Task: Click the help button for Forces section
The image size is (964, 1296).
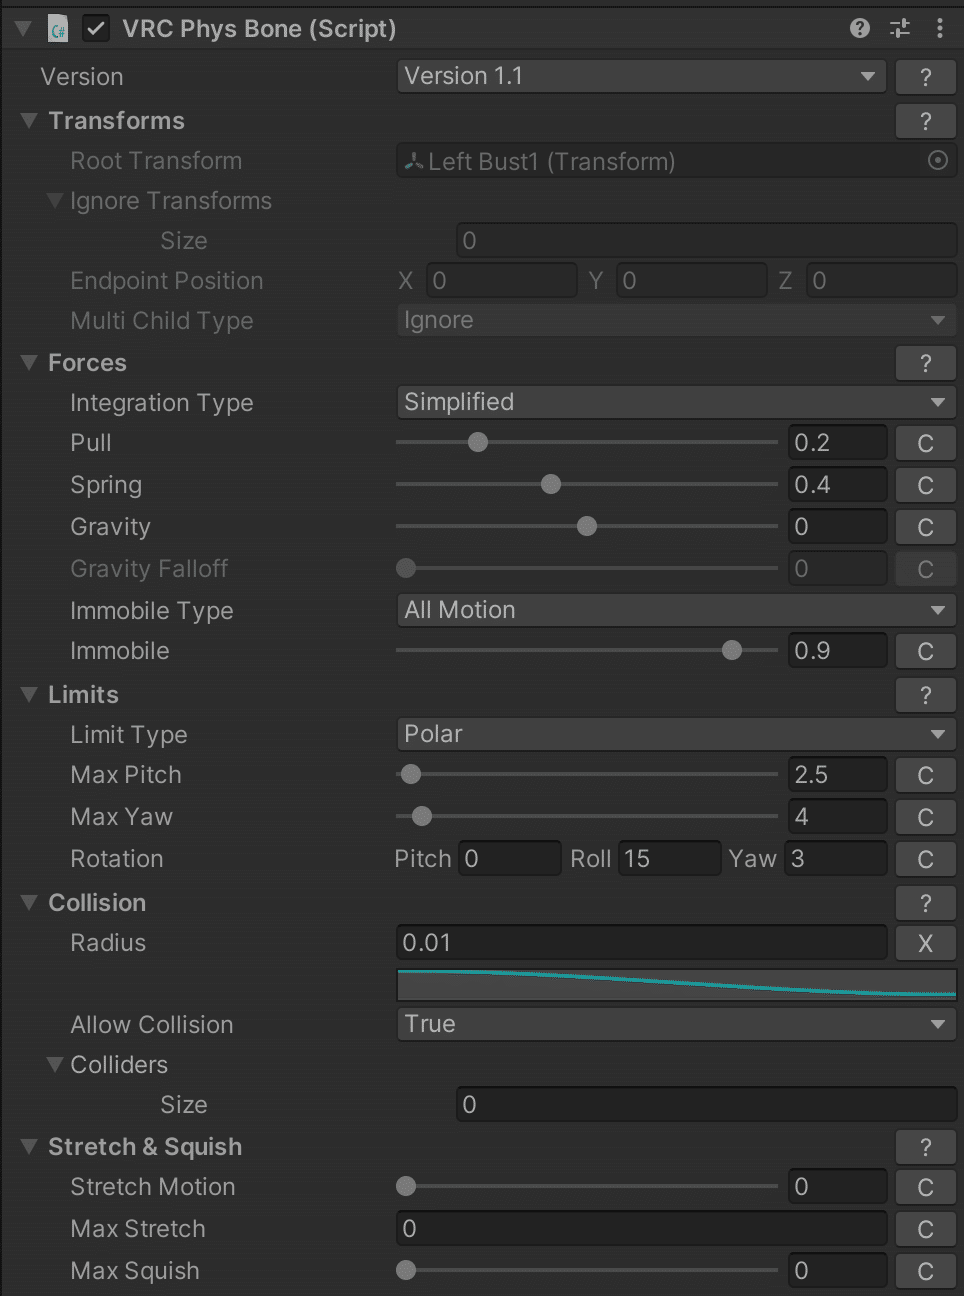Action: pos(925,363)
